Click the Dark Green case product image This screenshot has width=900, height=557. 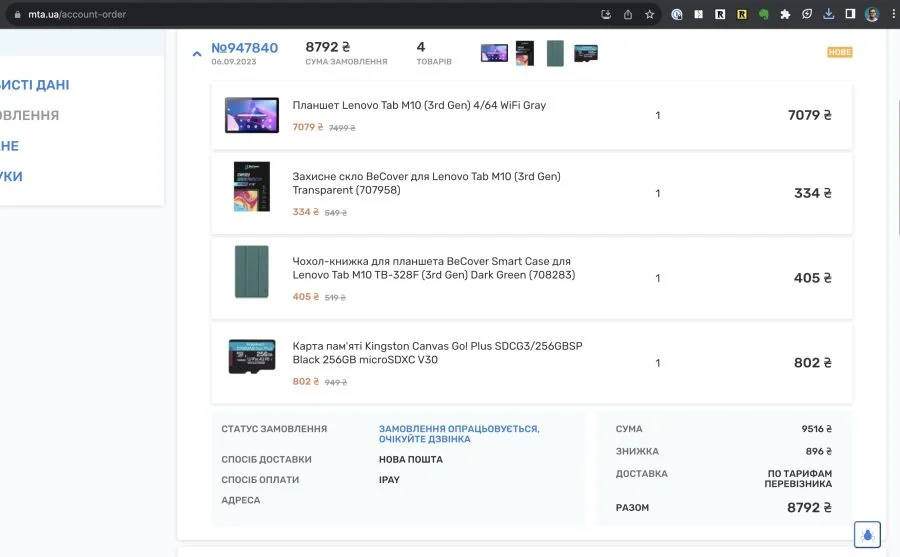251,272
